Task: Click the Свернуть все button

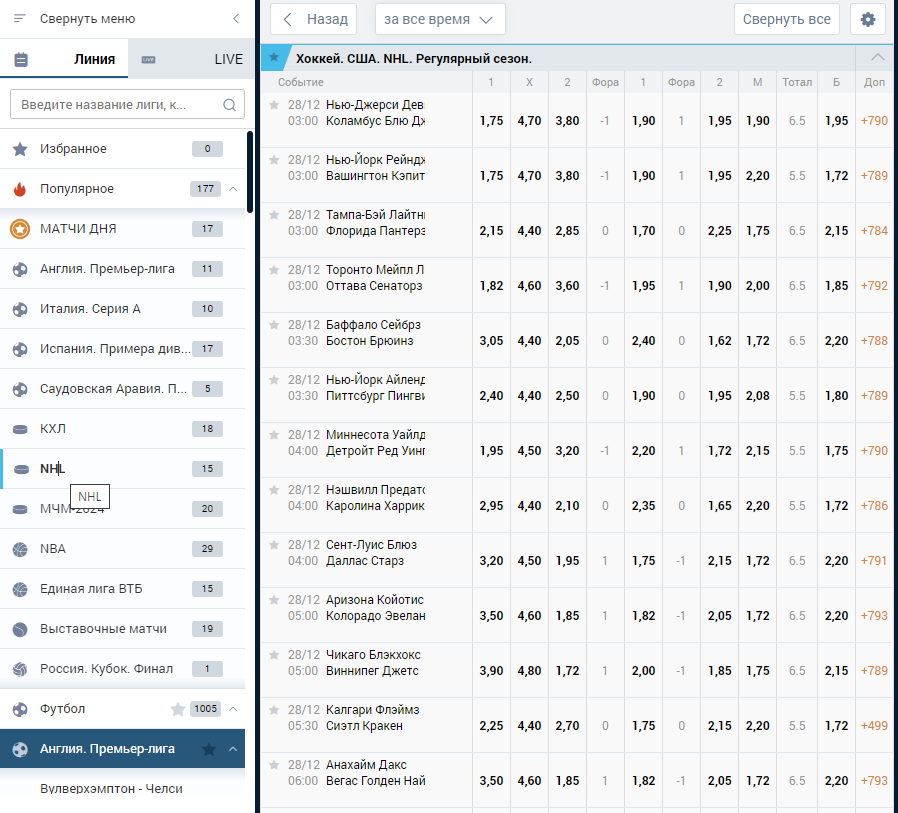Action: (786, 19)
